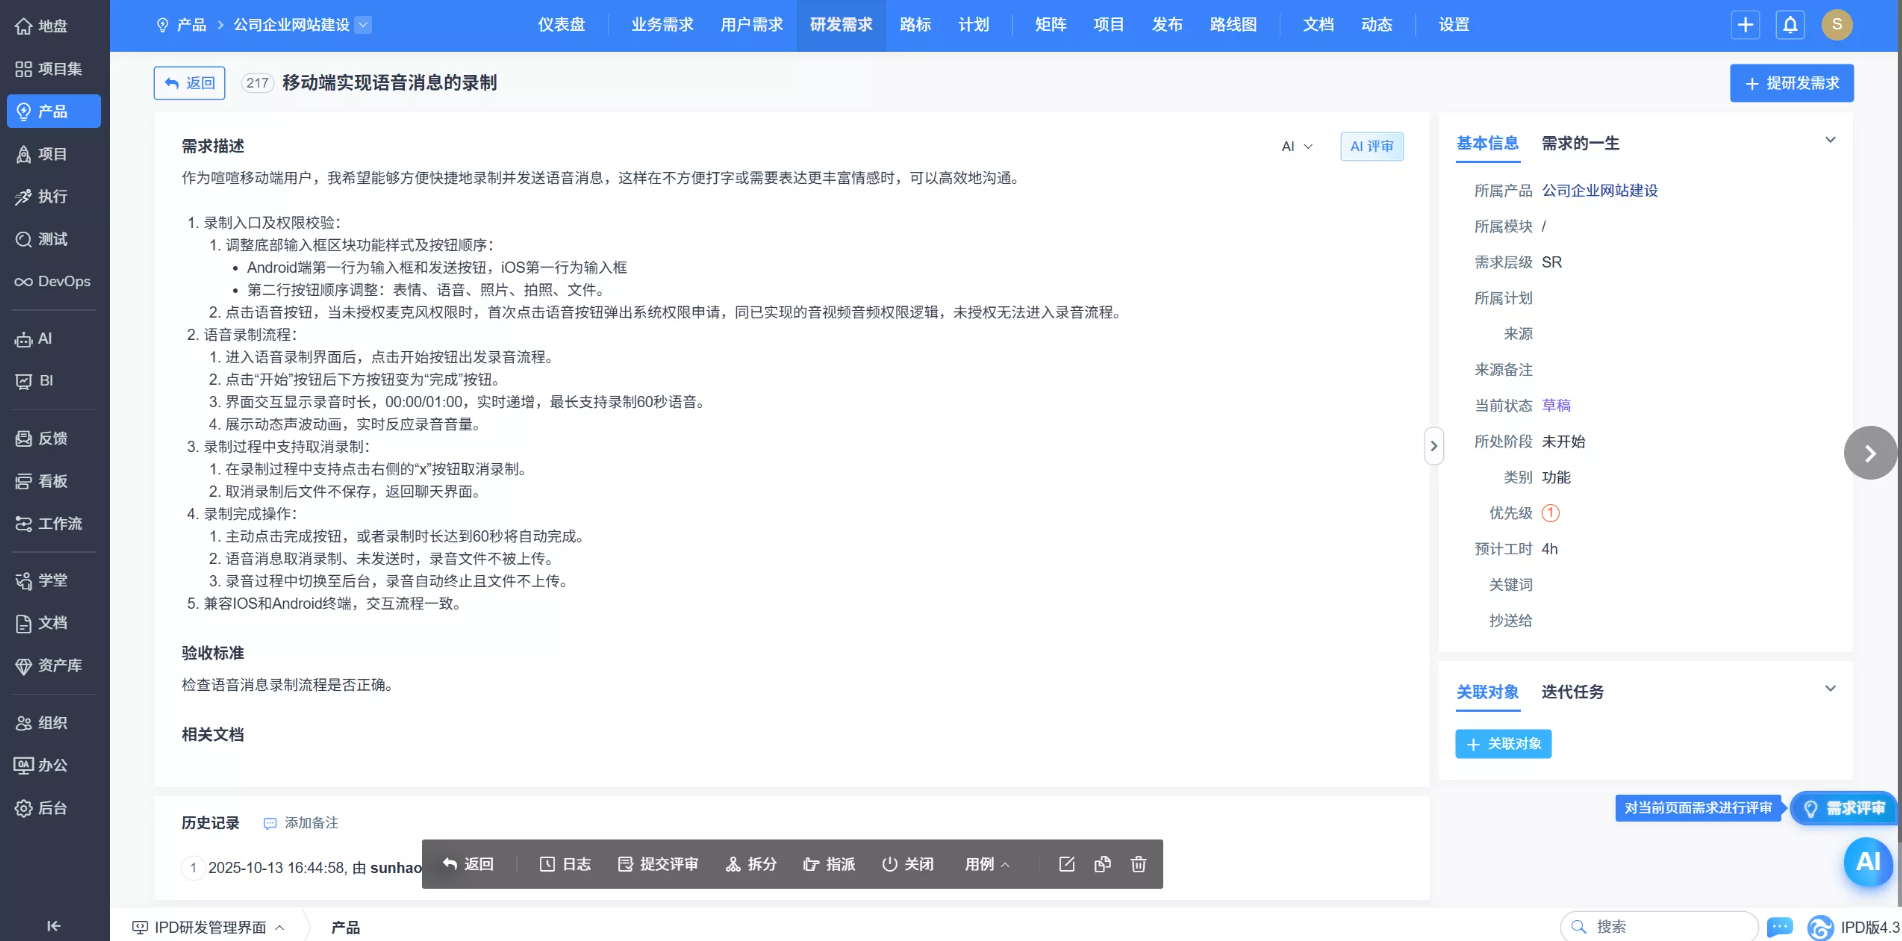This screenshot has width=1902, height=941.
Task: Click the chat message icon in status bar
Action: (1779, 927)
